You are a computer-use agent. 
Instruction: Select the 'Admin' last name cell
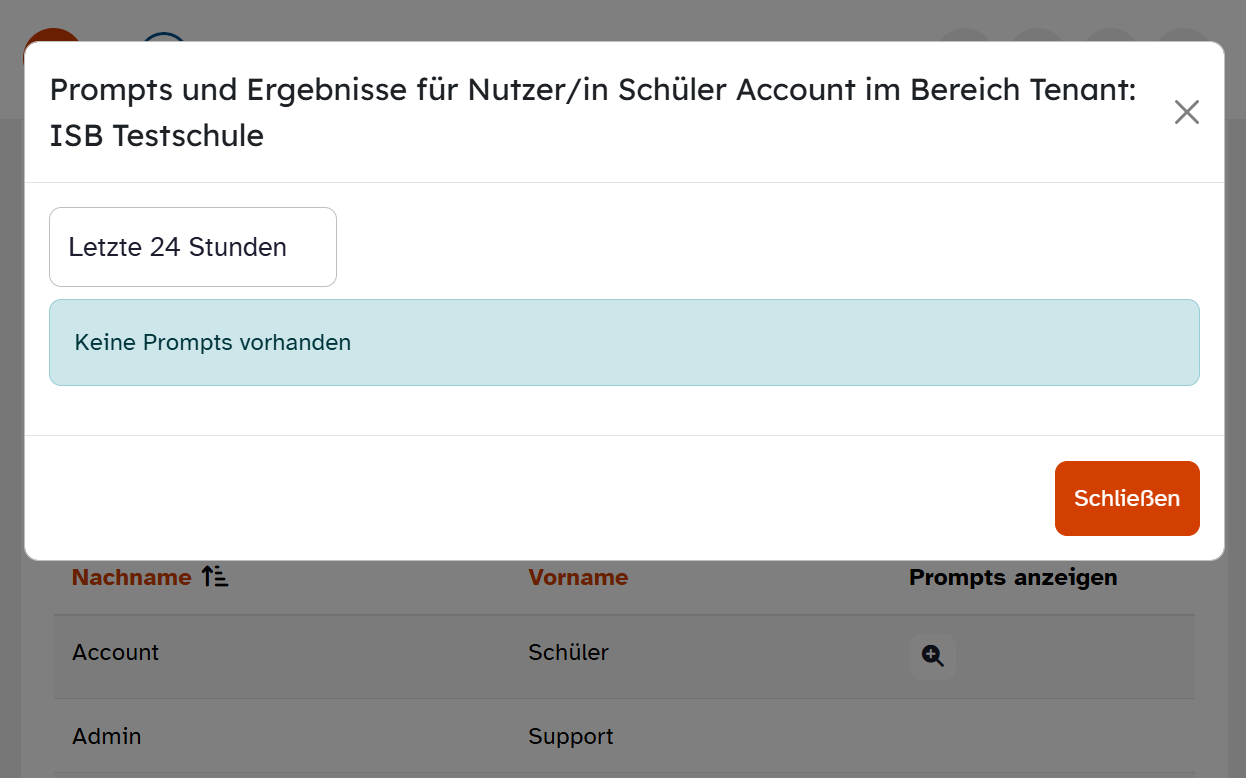click(107, 736)
